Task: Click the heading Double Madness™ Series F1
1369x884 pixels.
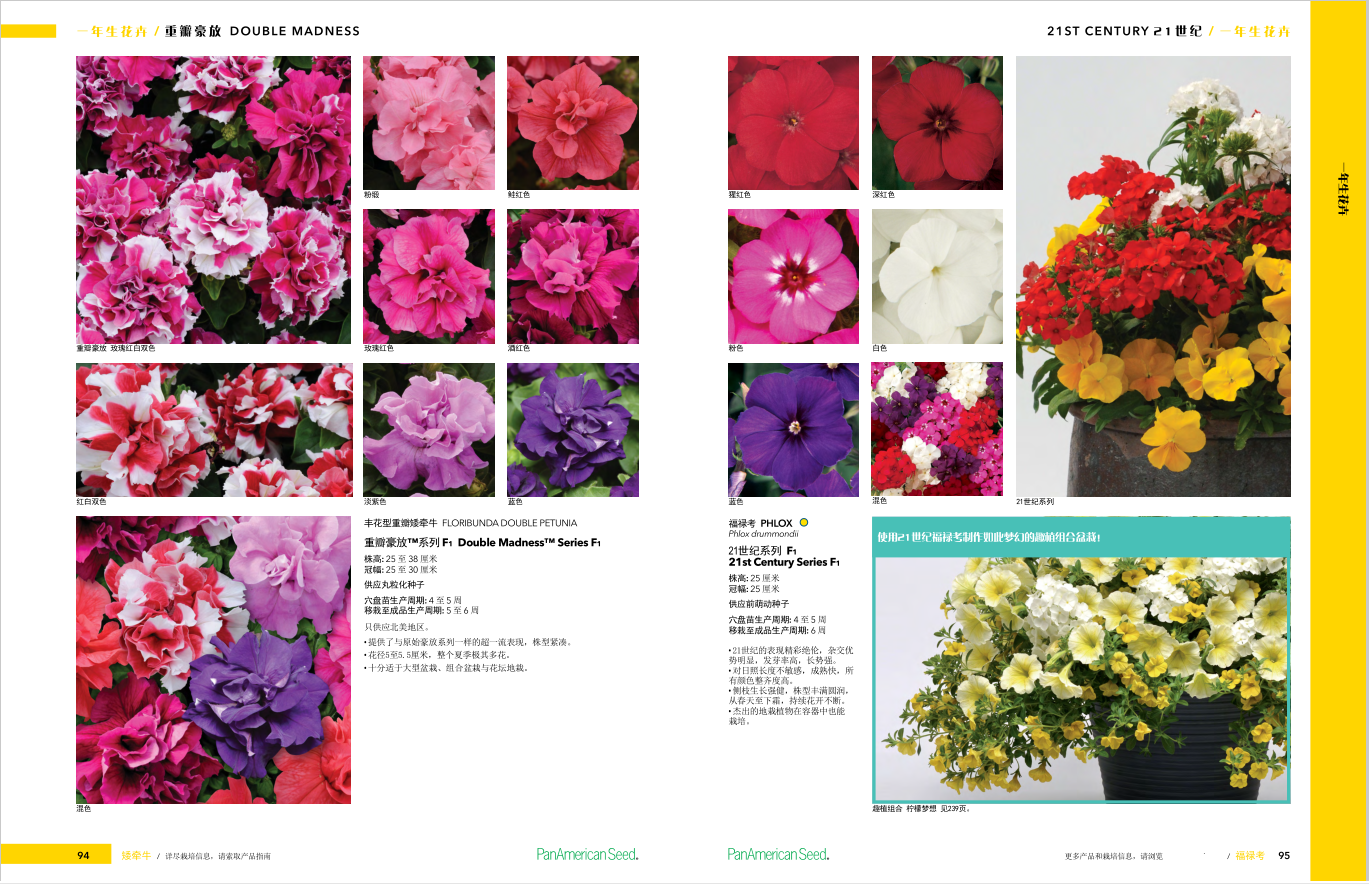Action: pos(529,542)
